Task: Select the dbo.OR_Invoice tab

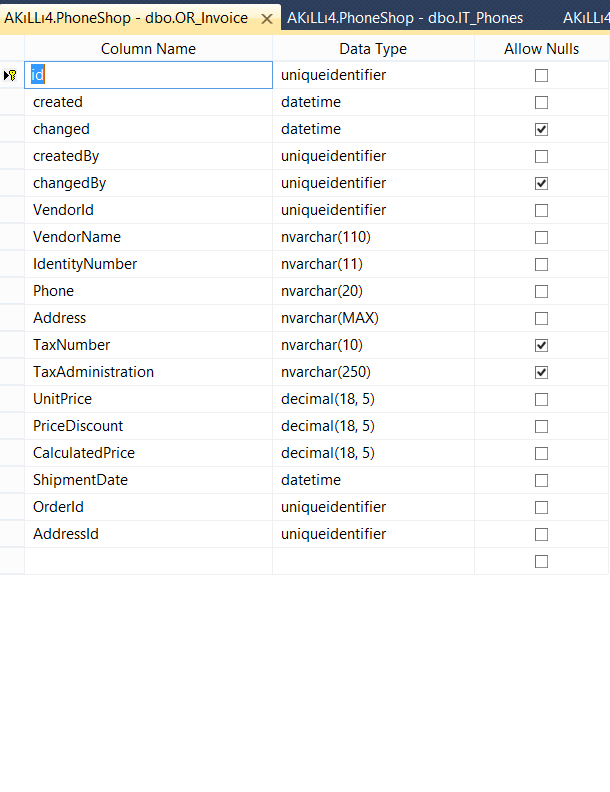Action: (x=126, y=18)
